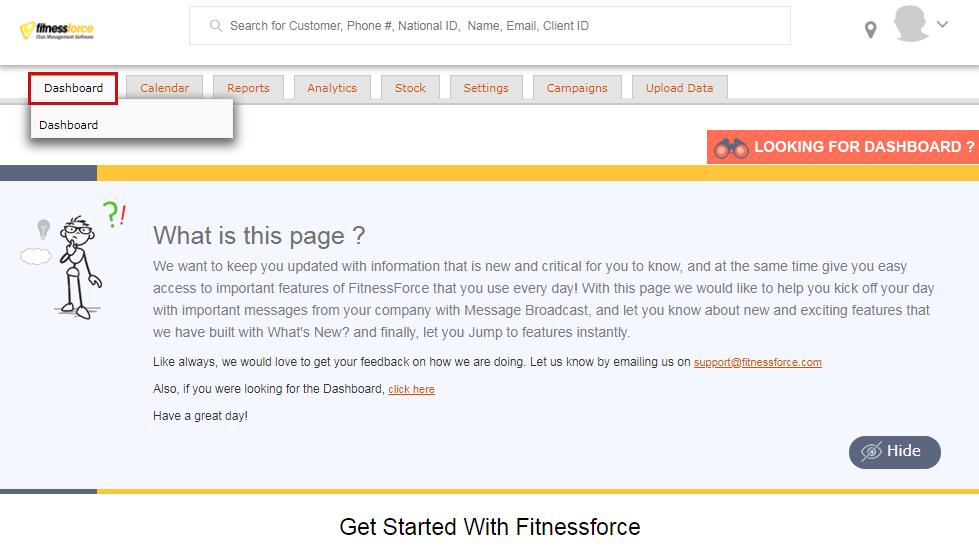
Task: Click the thinking stick figure illustration
Action: (75, 262)
